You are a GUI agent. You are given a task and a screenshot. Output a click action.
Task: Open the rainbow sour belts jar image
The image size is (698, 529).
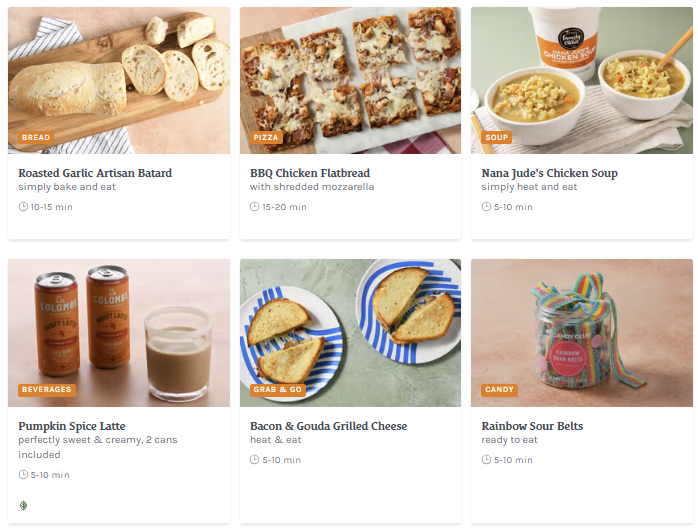pos(582,333)
